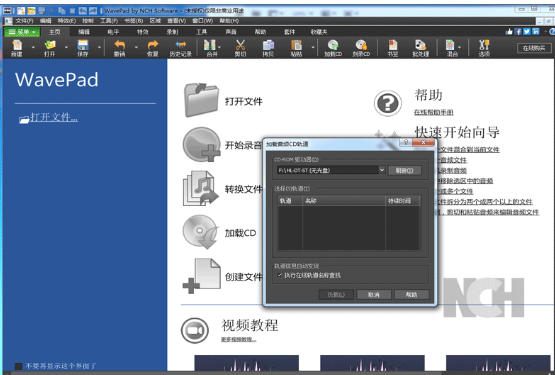Click the thumbs-up like icon
Screen dimensions: 555x375
coord(509,32)
